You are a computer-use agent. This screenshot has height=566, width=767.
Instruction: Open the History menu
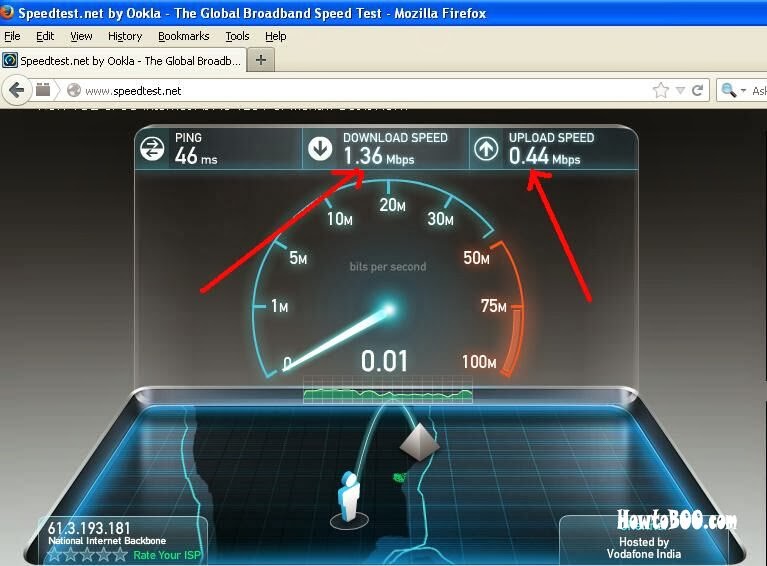point(125,36)
